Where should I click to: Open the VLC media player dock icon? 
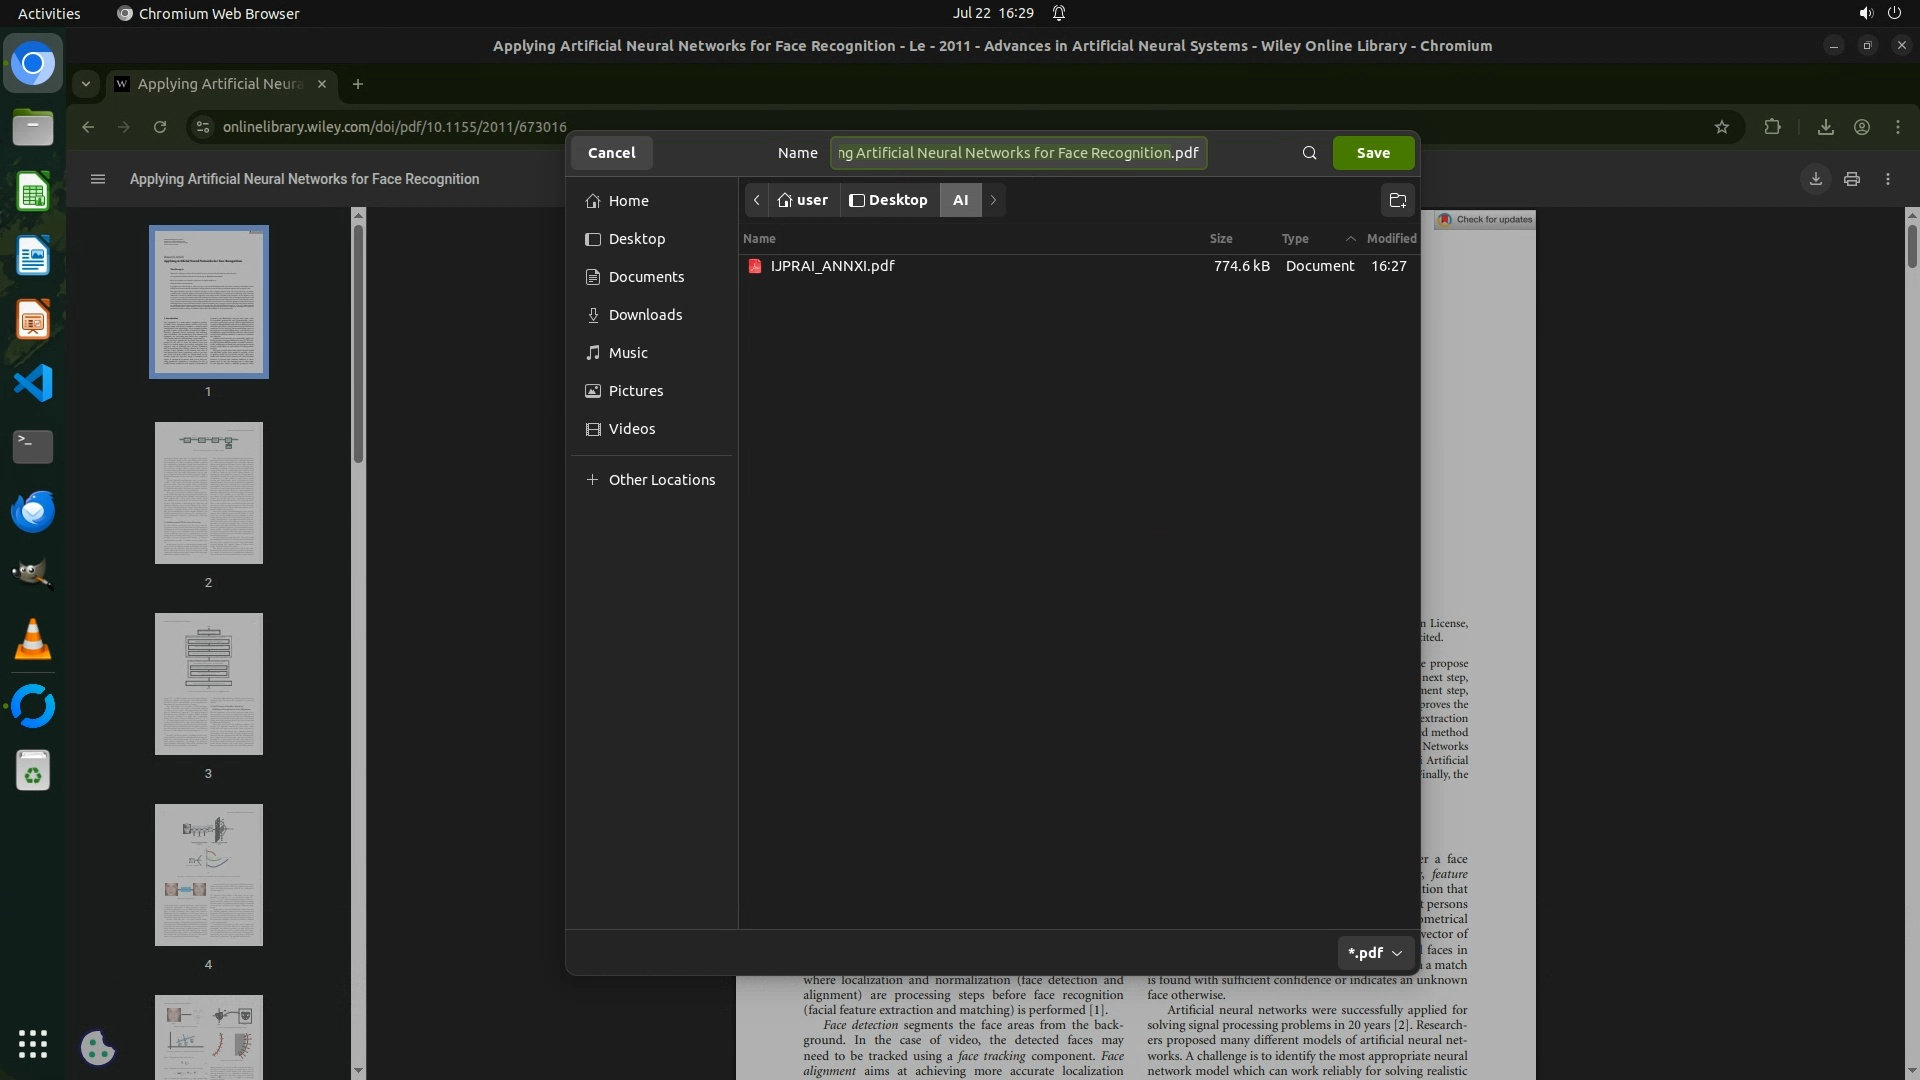(32, 640)
